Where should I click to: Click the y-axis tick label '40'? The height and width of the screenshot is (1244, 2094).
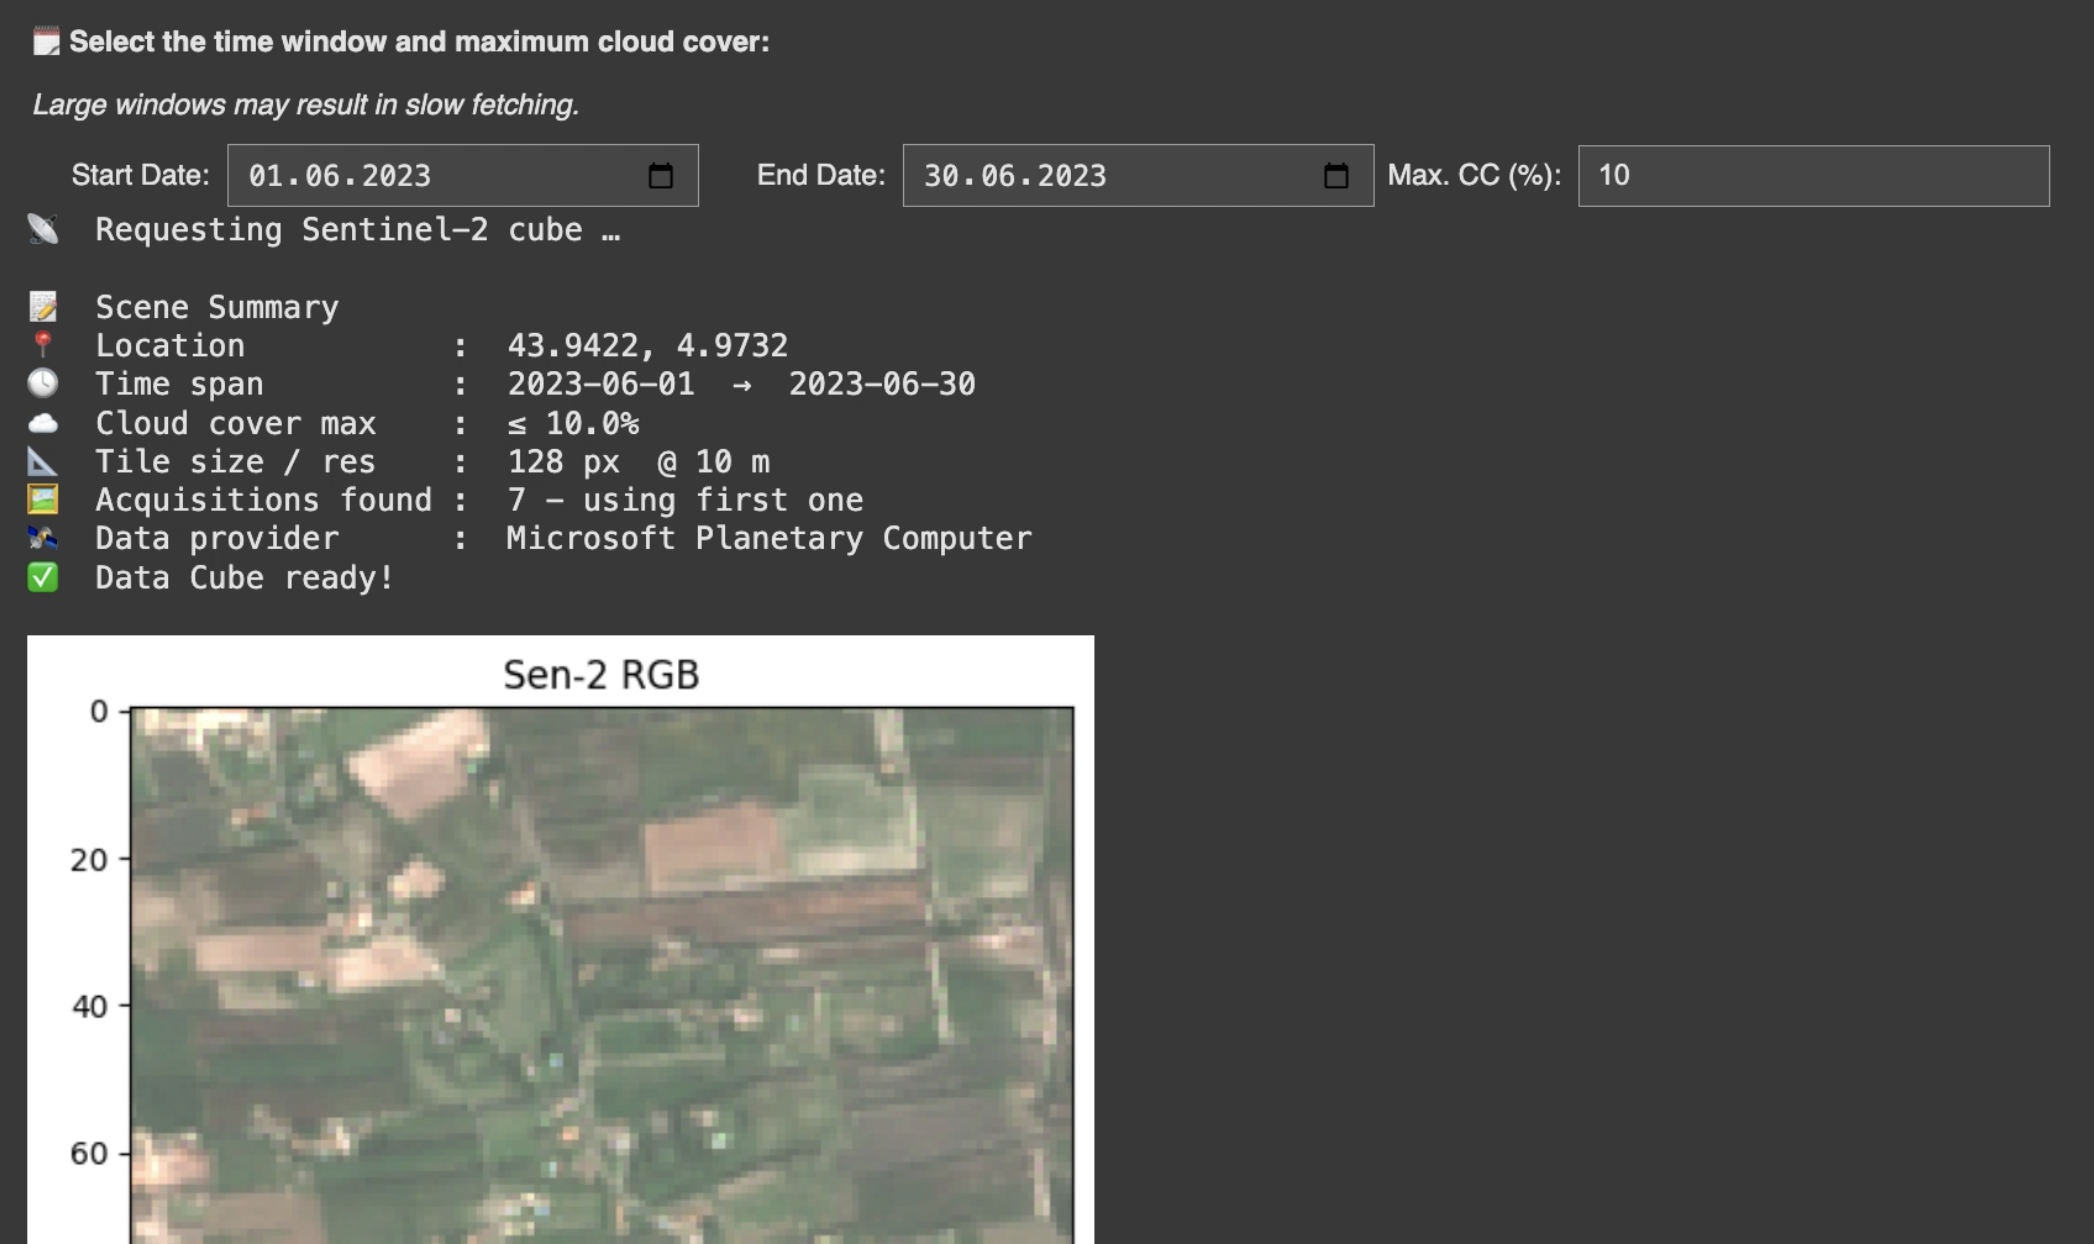pyautogui.click(x=89, y=1006)
